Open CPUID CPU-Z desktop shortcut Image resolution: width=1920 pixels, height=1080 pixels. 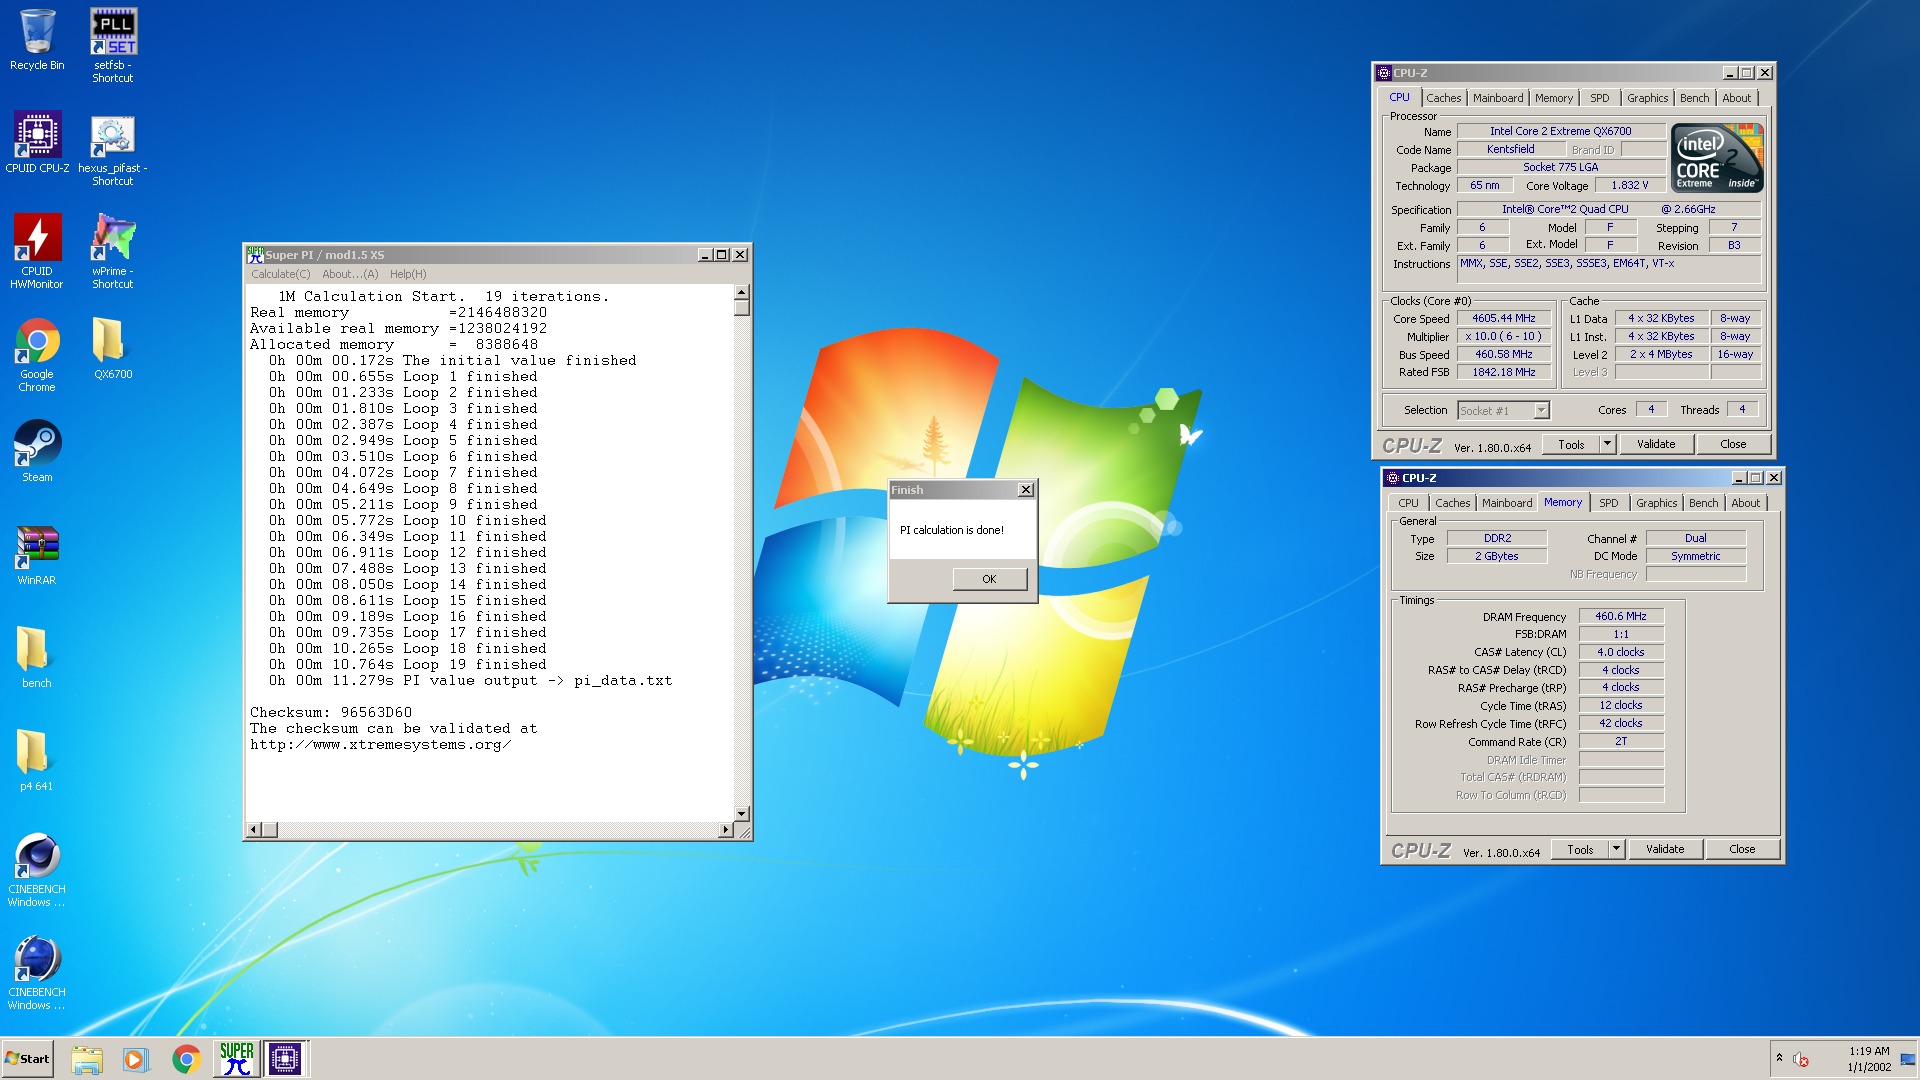[37, 142]
